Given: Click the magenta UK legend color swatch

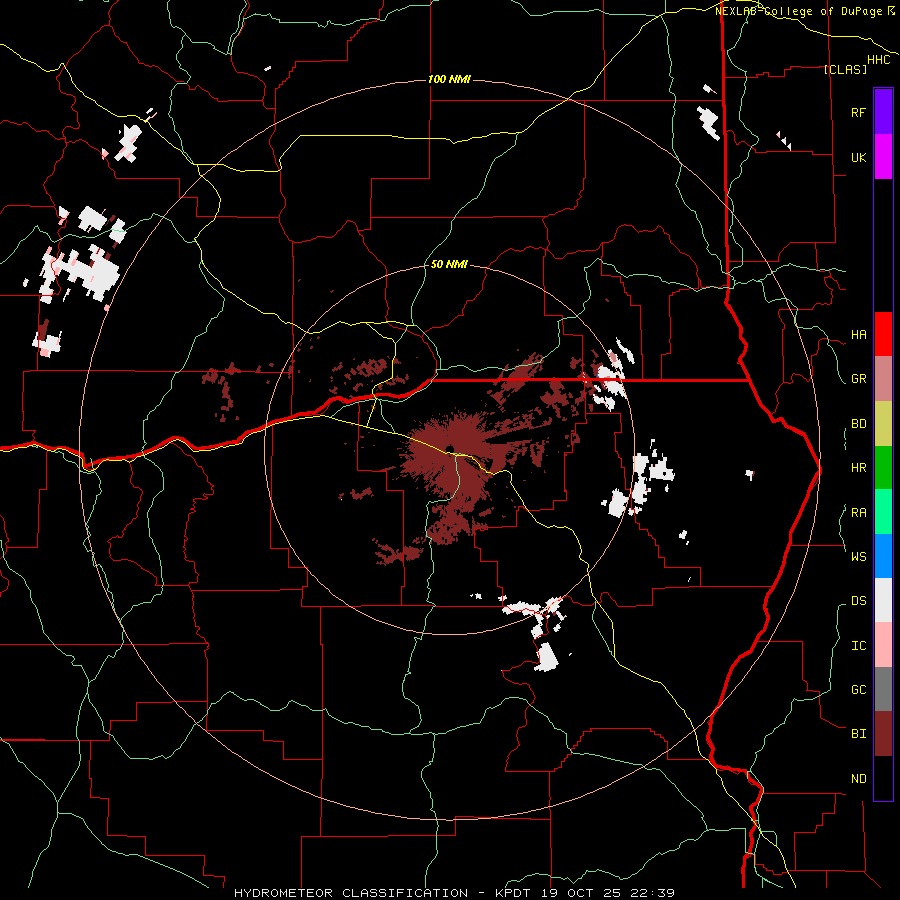Looking at the screenshot, I should coord(883,157).
